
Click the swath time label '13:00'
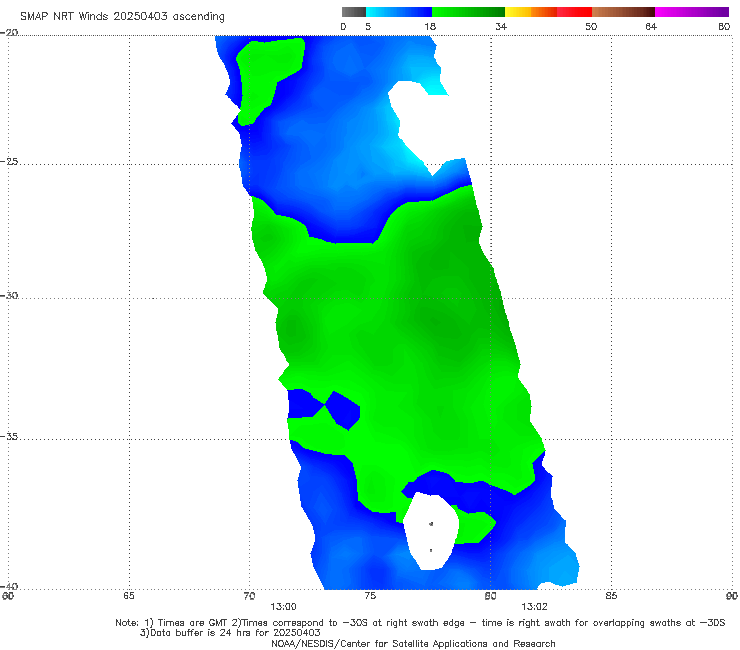283,607
